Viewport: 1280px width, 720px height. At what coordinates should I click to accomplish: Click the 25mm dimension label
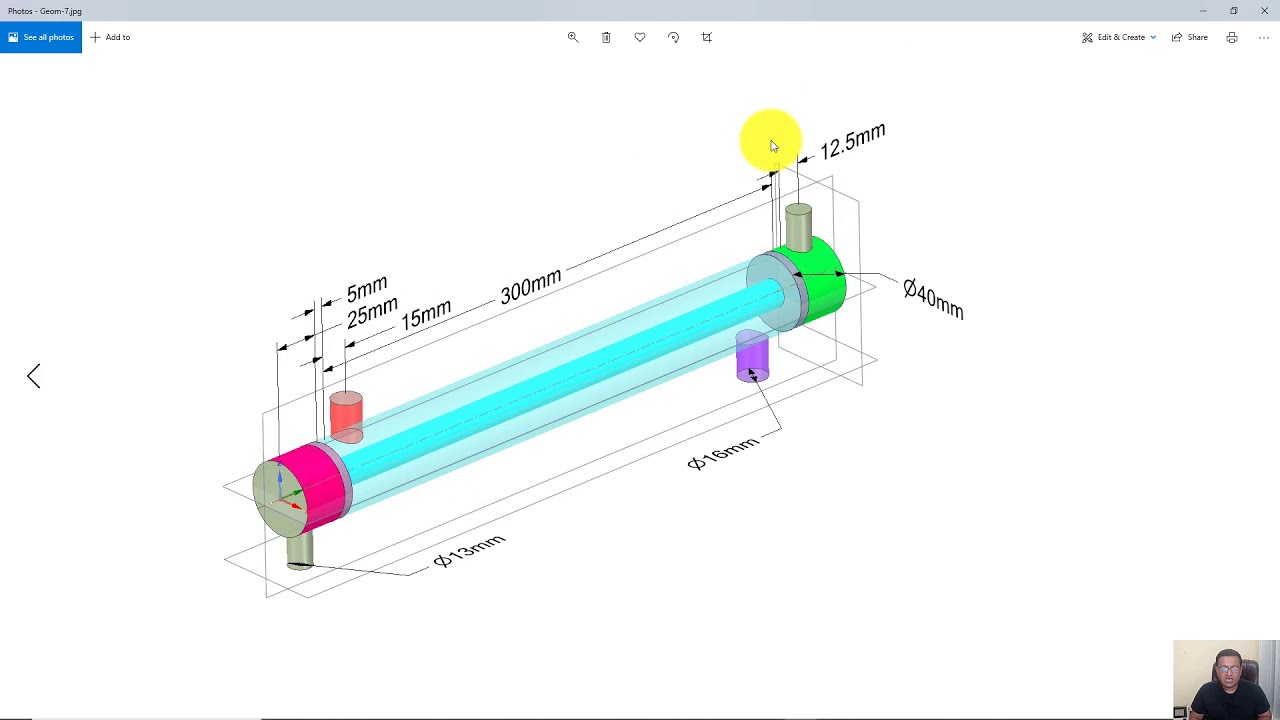[372, 312]
